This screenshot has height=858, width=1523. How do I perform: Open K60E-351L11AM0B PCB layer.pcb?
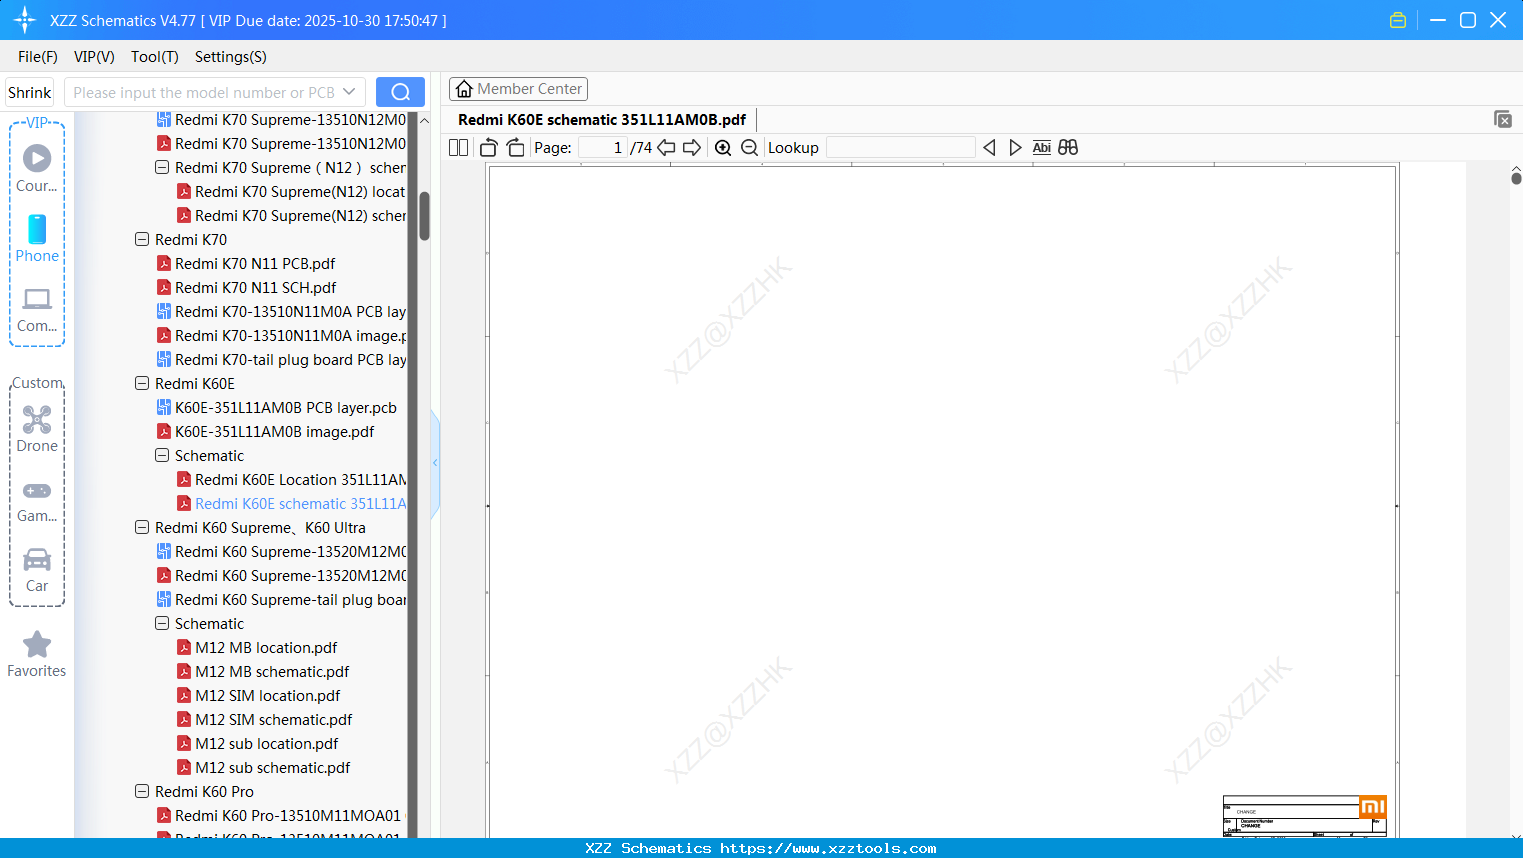[286, 408]
